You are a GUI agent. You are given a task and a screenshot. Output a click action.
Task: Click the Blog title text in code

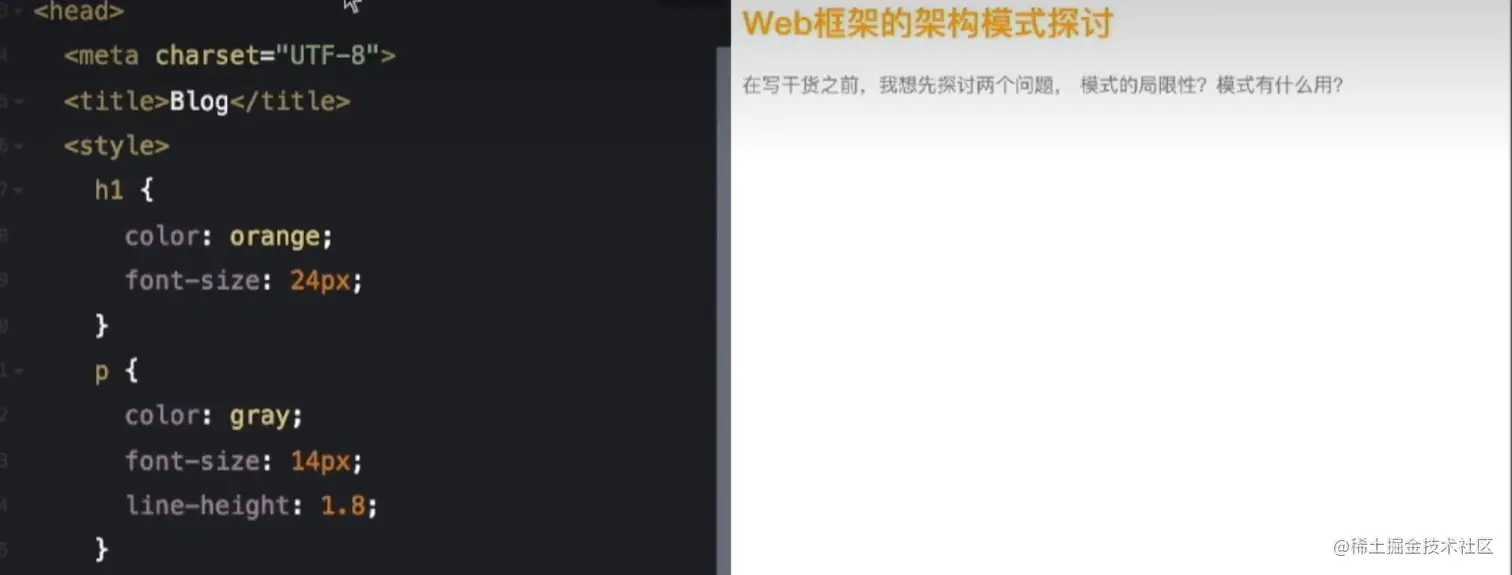199,102
